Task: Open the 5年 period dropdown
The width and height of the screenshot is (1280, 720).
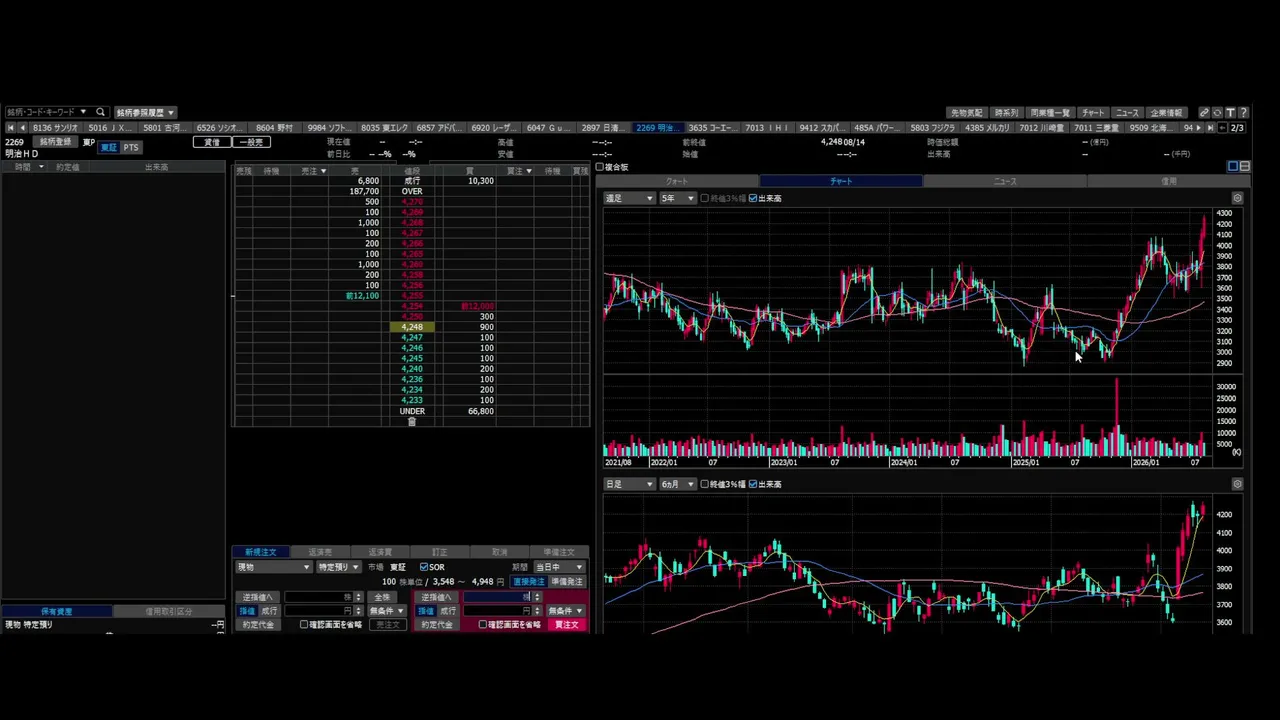Action: 676,198
